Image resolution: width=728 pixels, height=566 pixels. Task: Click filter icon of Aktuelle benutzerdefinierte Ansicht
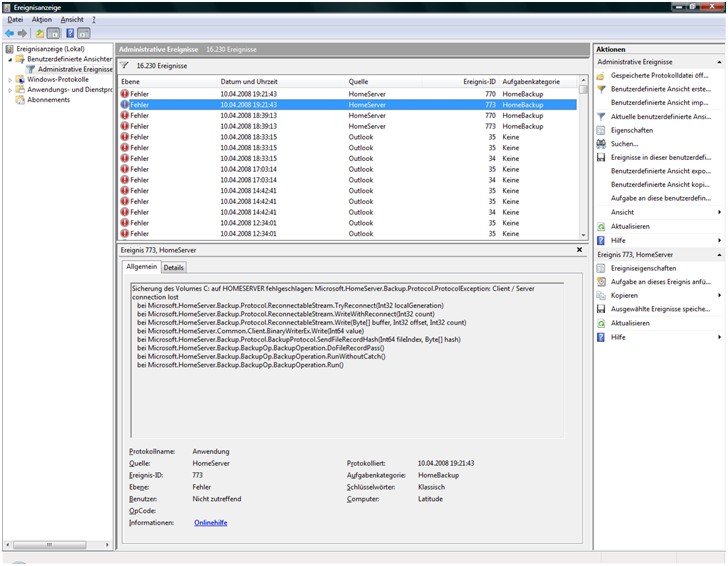tap(601, 117)
